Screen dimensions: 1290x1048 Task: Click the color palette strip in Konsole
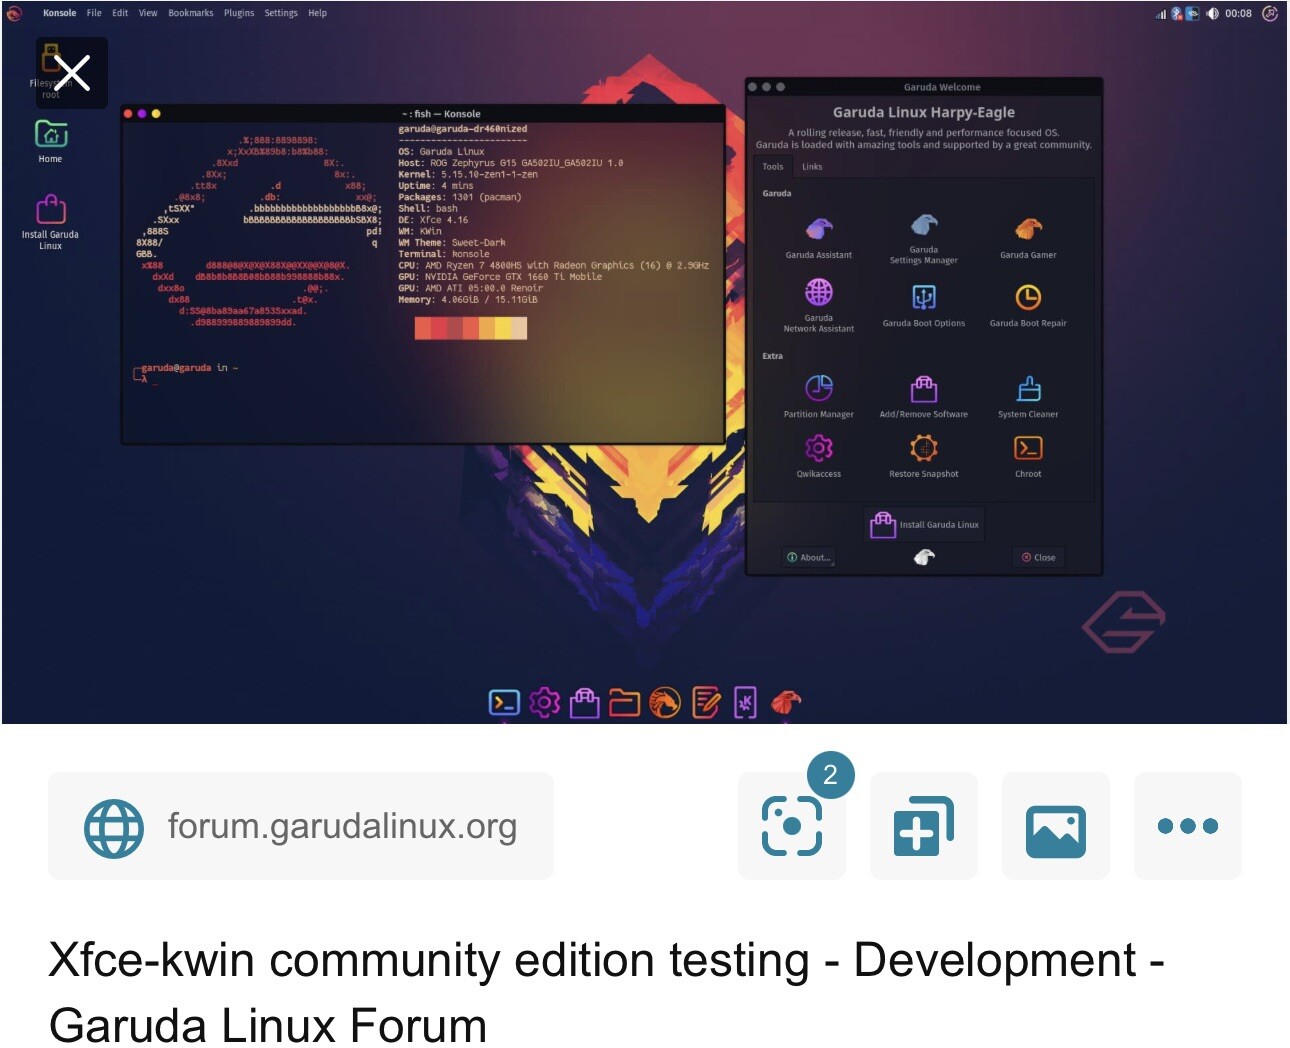click(471, 328)
